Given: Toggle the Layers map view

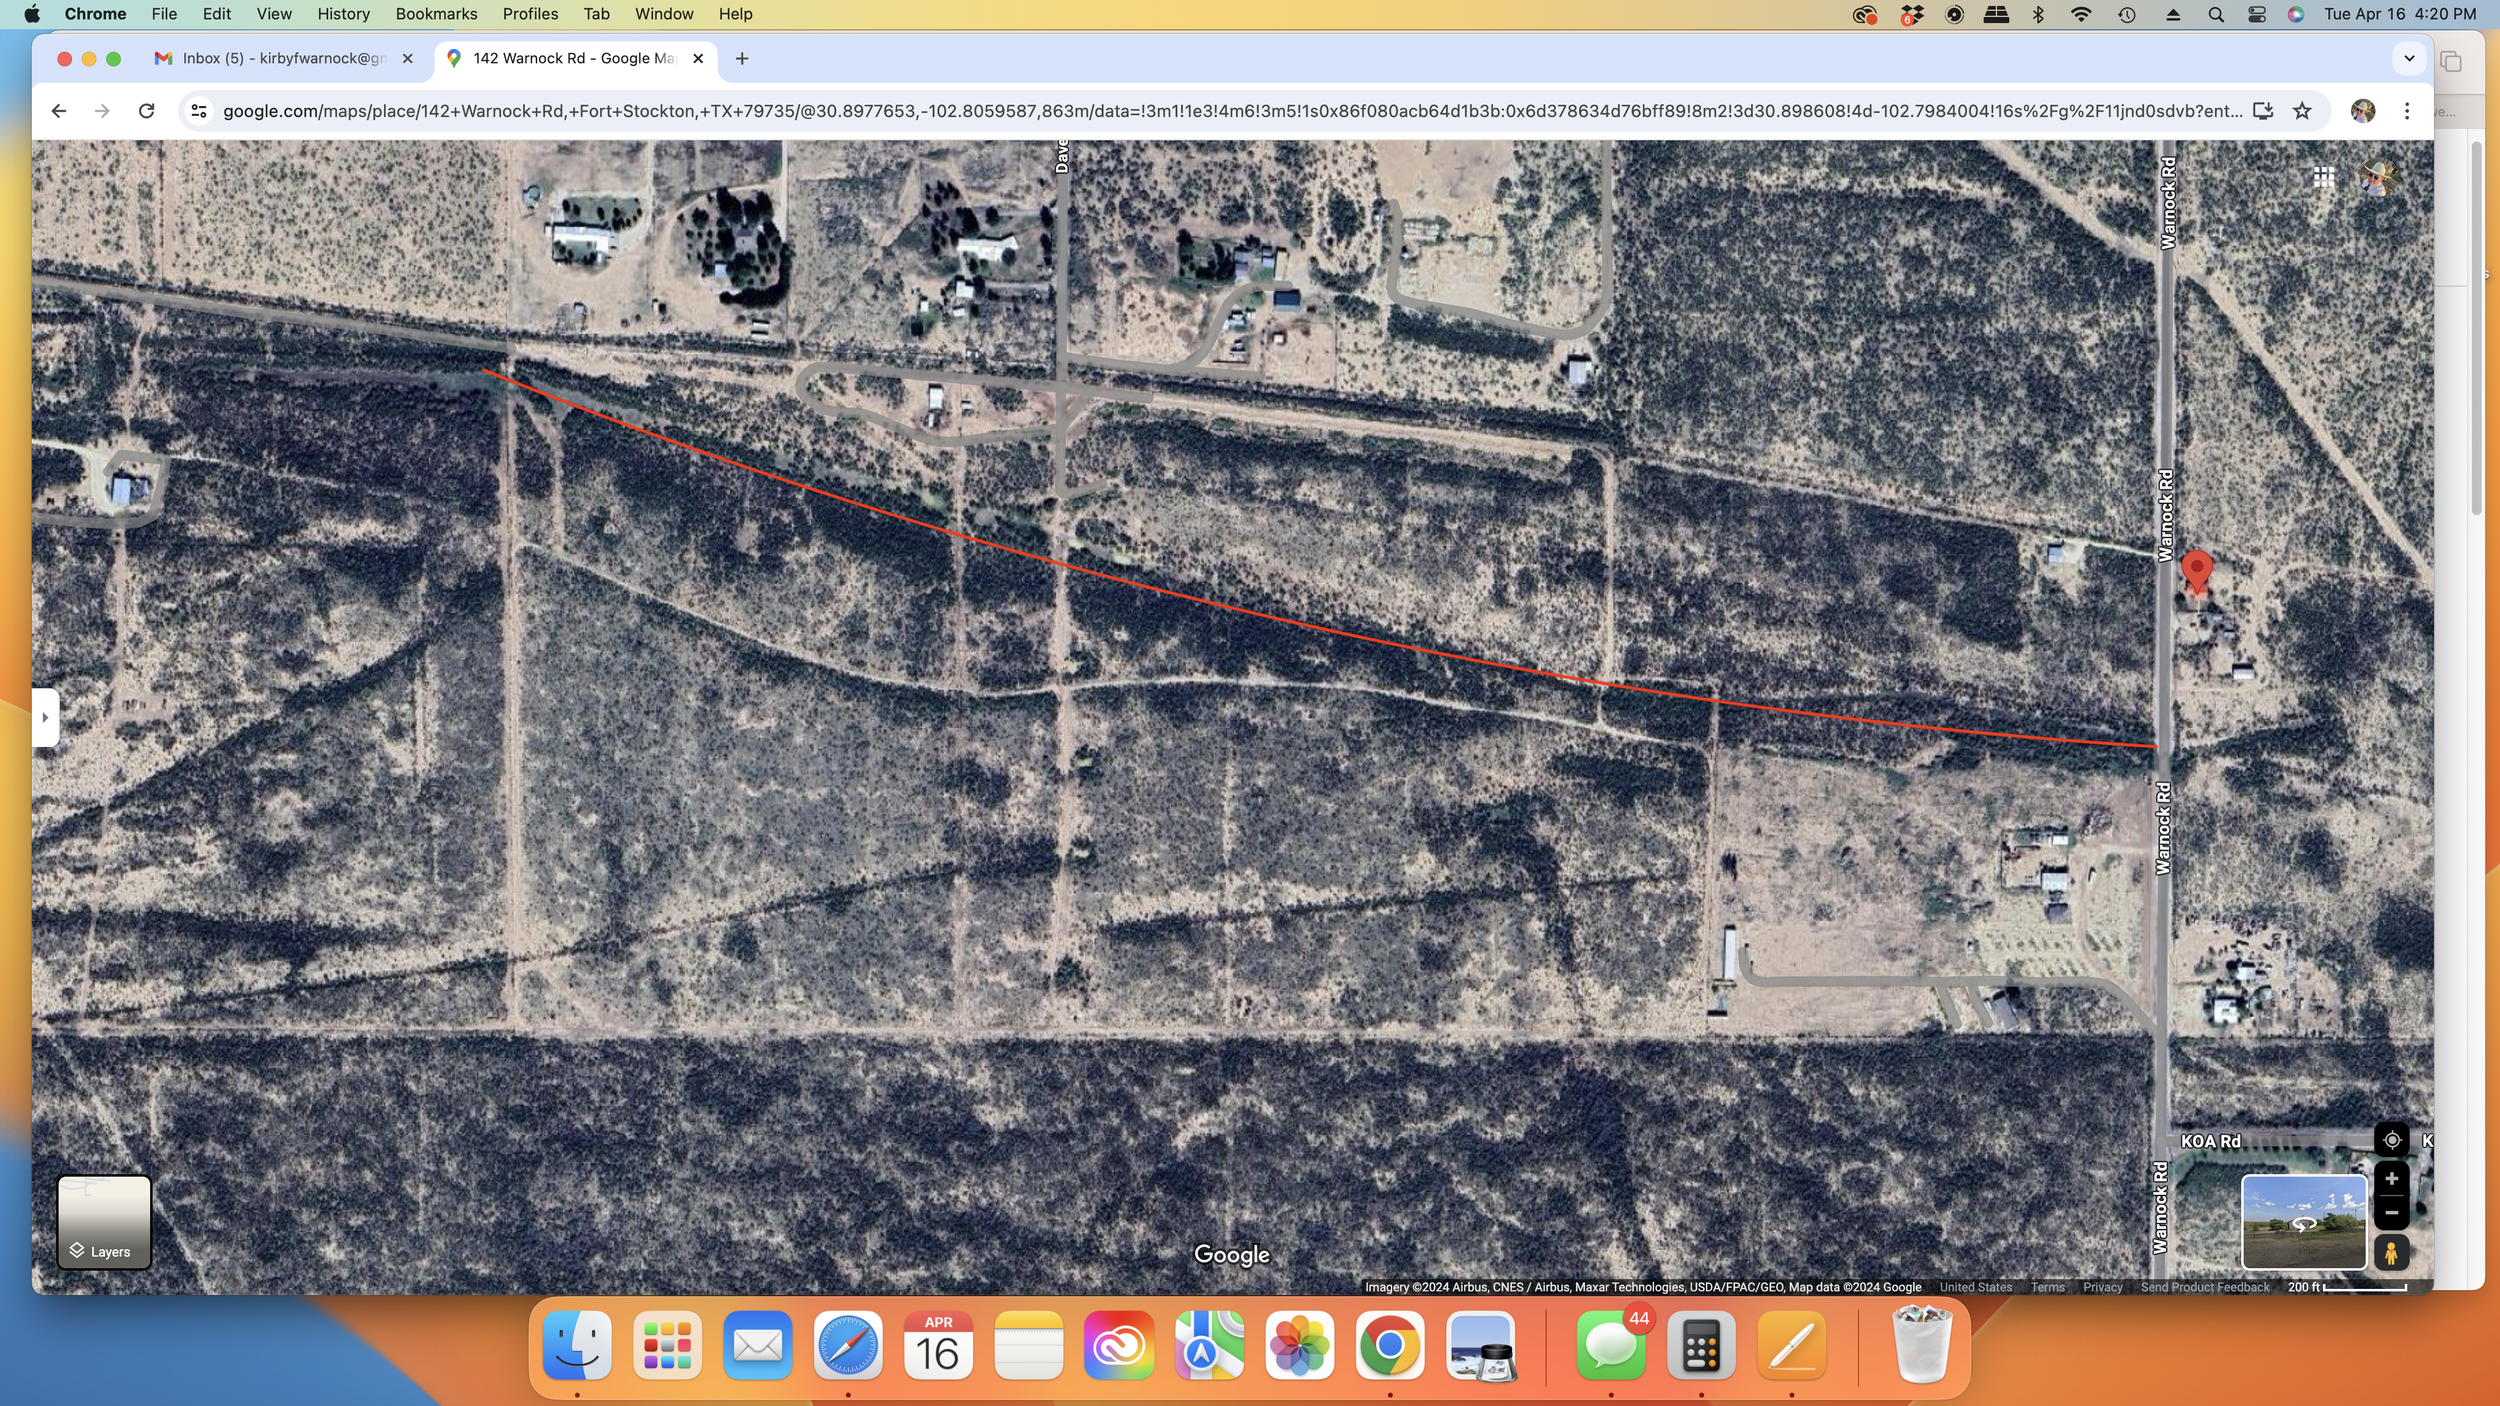Looking at the screenshot, I should 104,1222.
